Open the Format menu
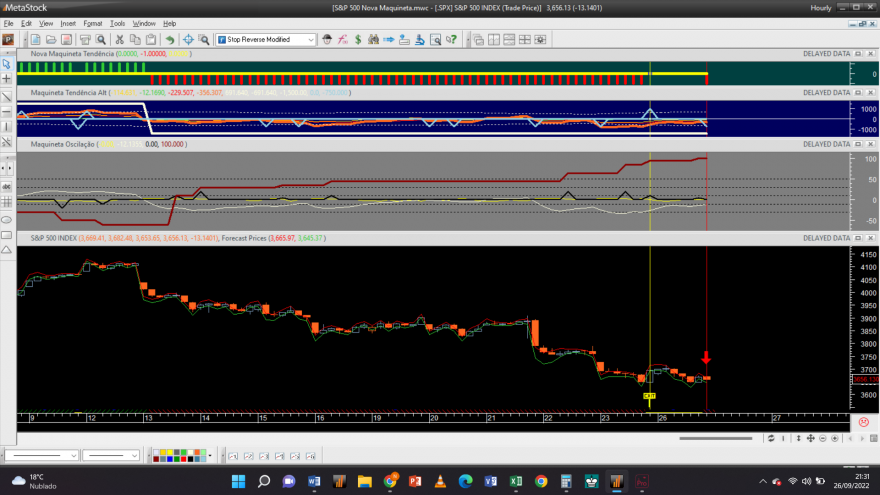880x495 pixels. coord(93,24)
